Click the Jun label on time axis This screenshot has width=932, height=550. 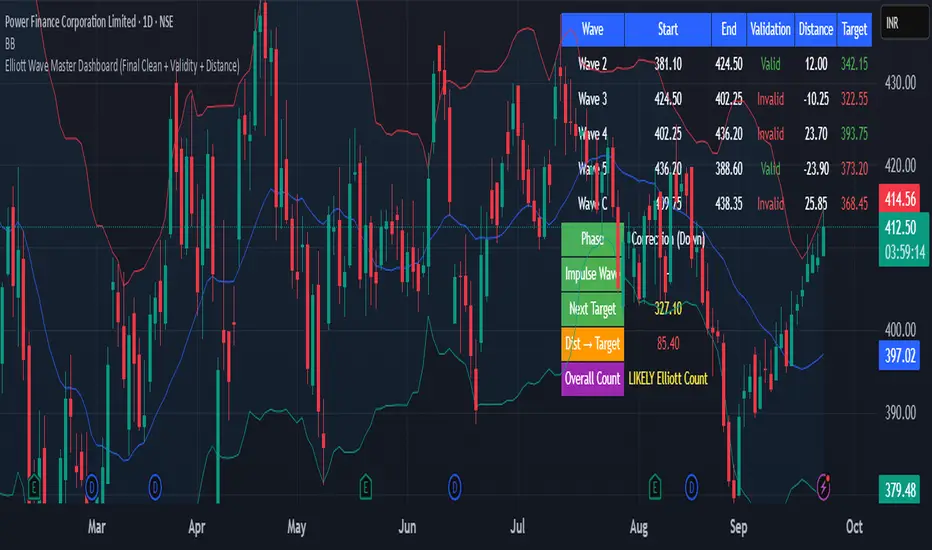pos(407,527)
